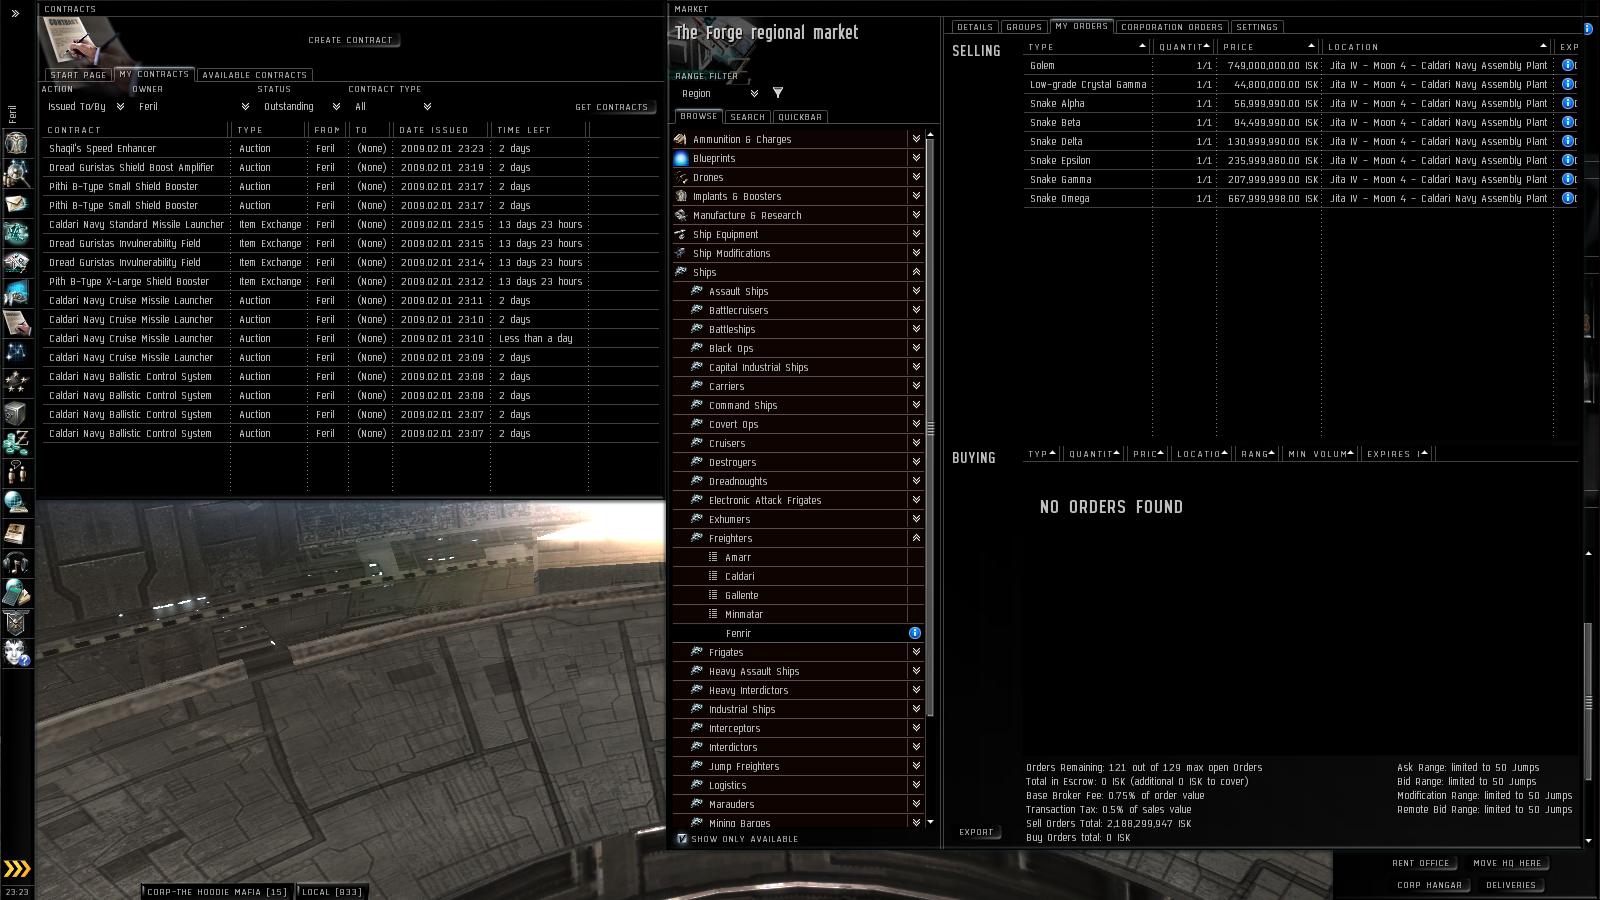Show info for the Snake Gamma order
1600x900 pixels.
point(1567,179)
